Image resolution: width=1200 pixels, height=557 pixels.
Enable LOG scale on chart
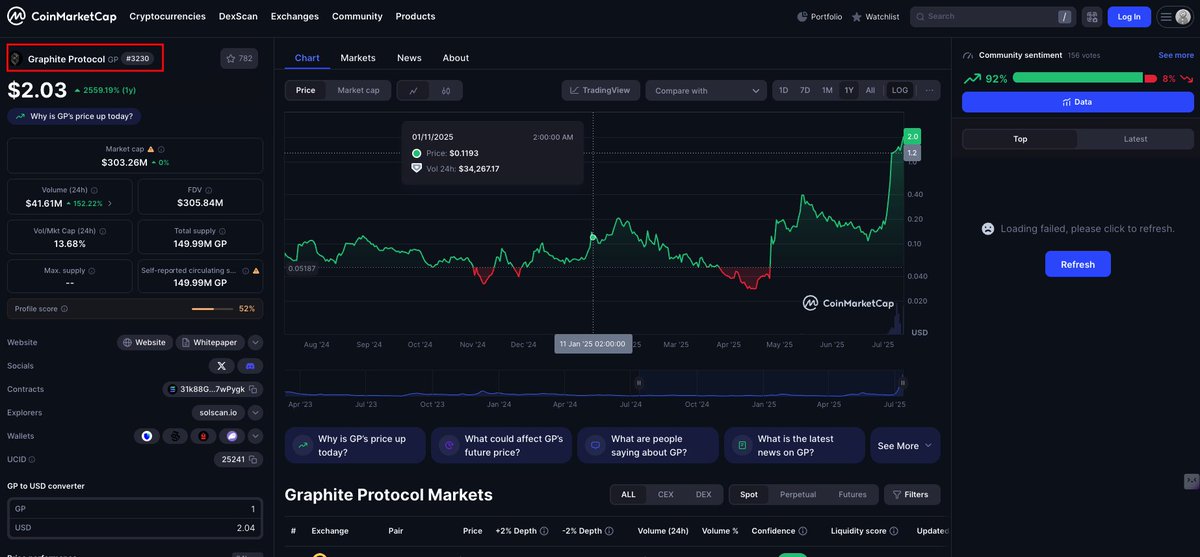click(x=900, y=90)
